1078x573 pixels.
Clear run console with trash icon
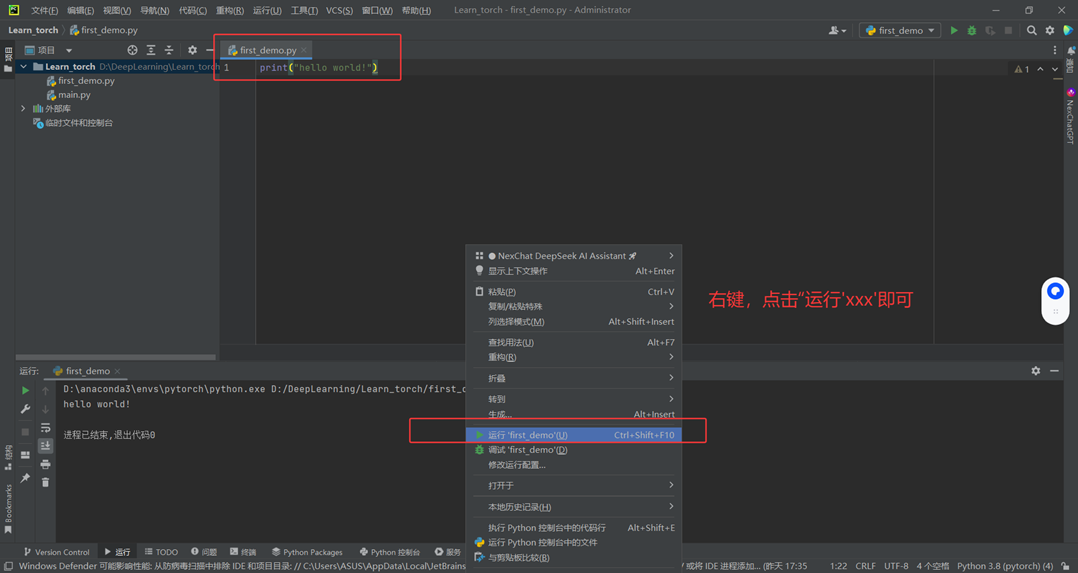click(45, 482)
